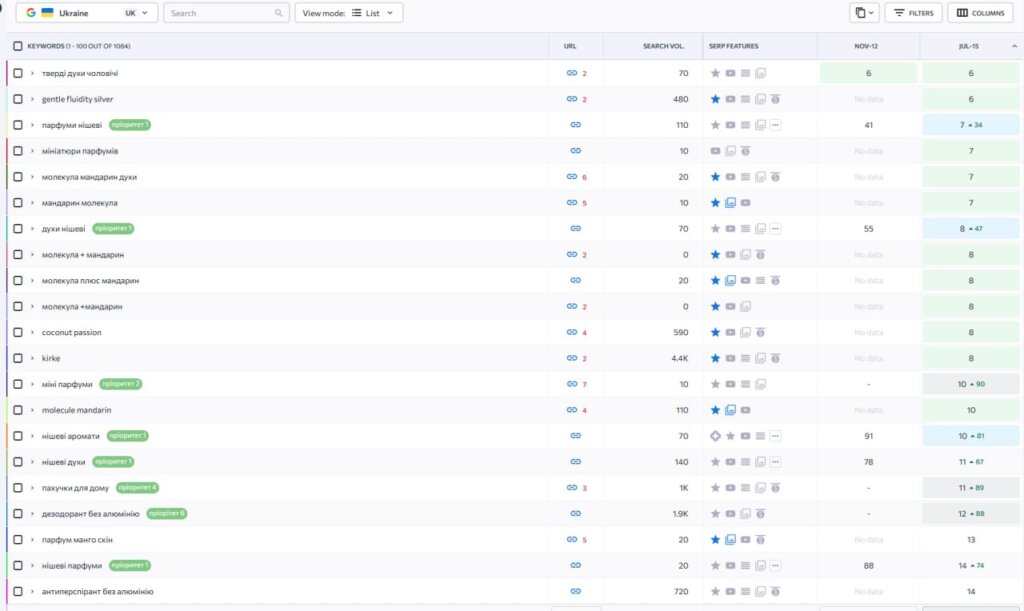Open the View mode List dropdown

click(x=349, y=13)
